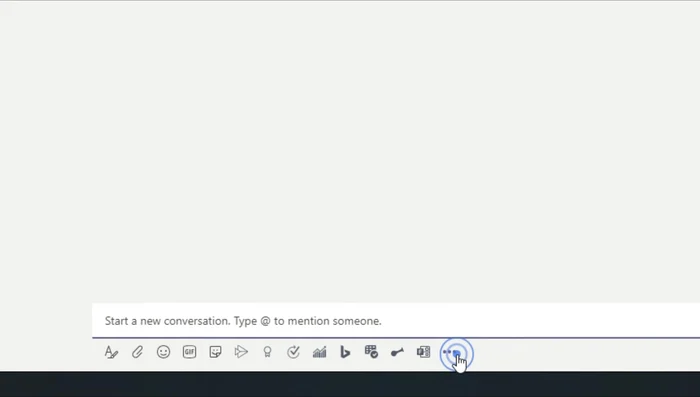
Task: Open the Approvals checkmark icon
Action: 293,352
